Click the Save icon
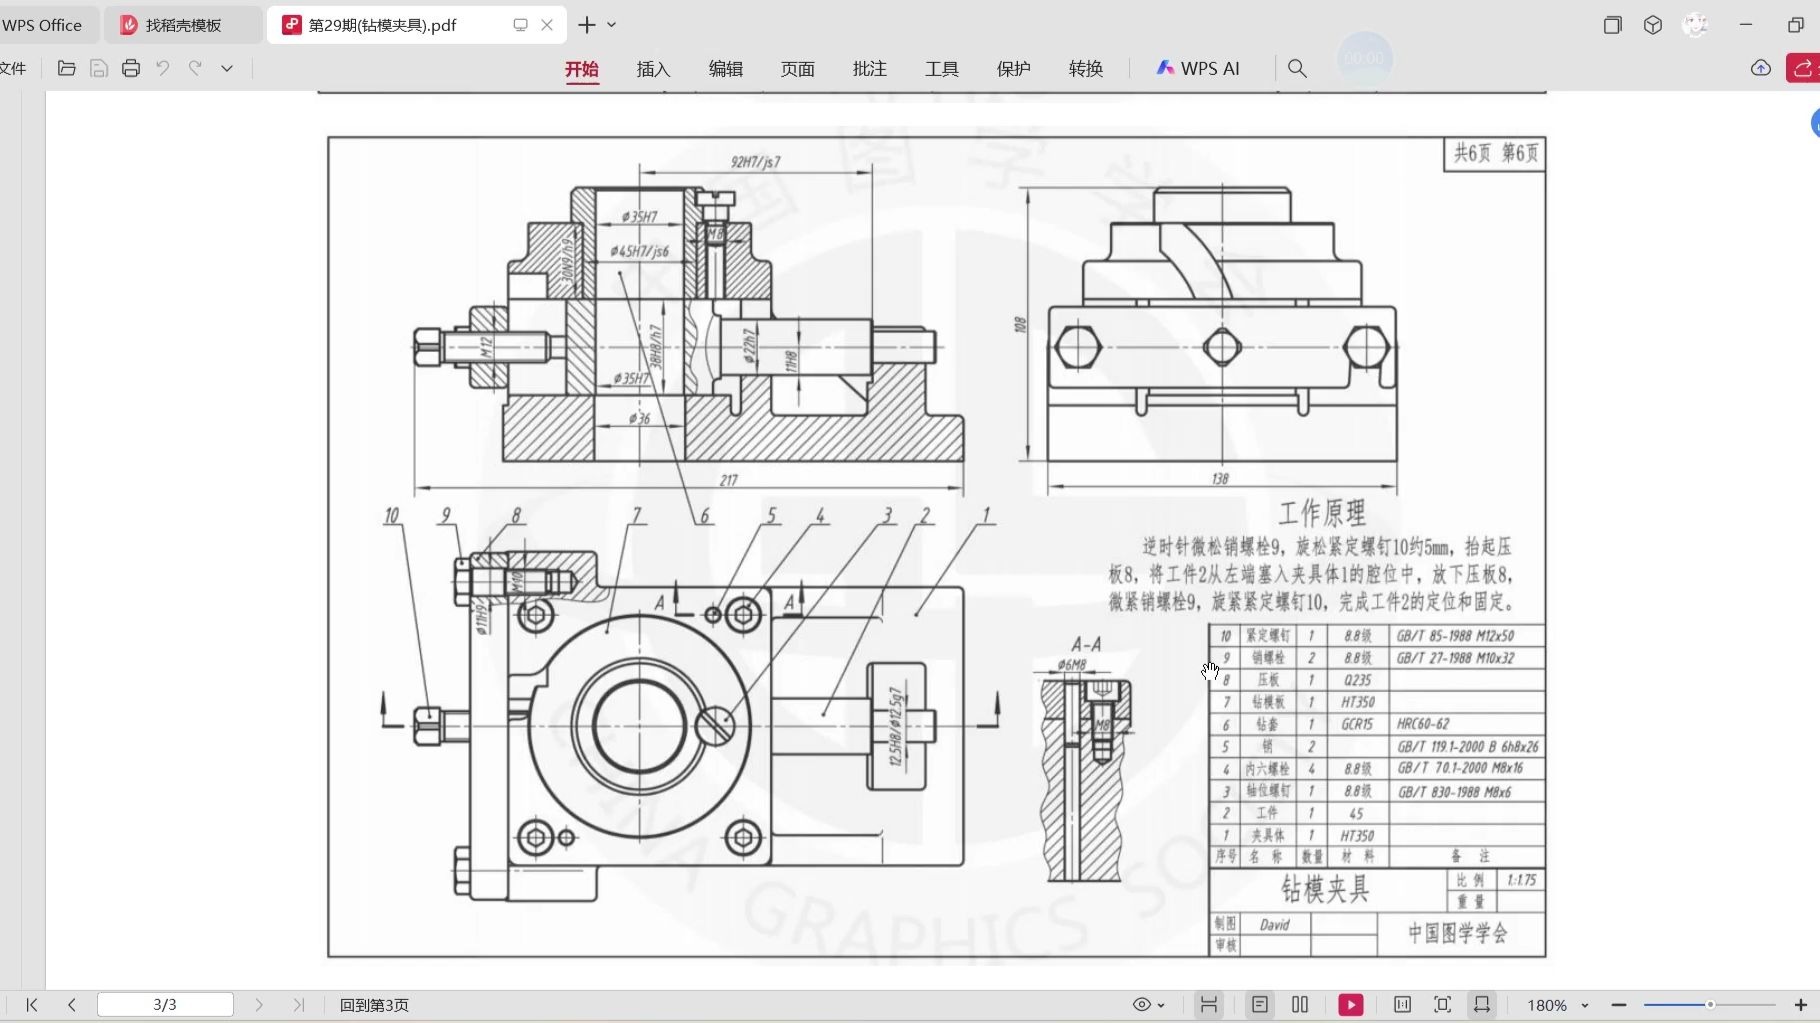 tap(98, 68)
